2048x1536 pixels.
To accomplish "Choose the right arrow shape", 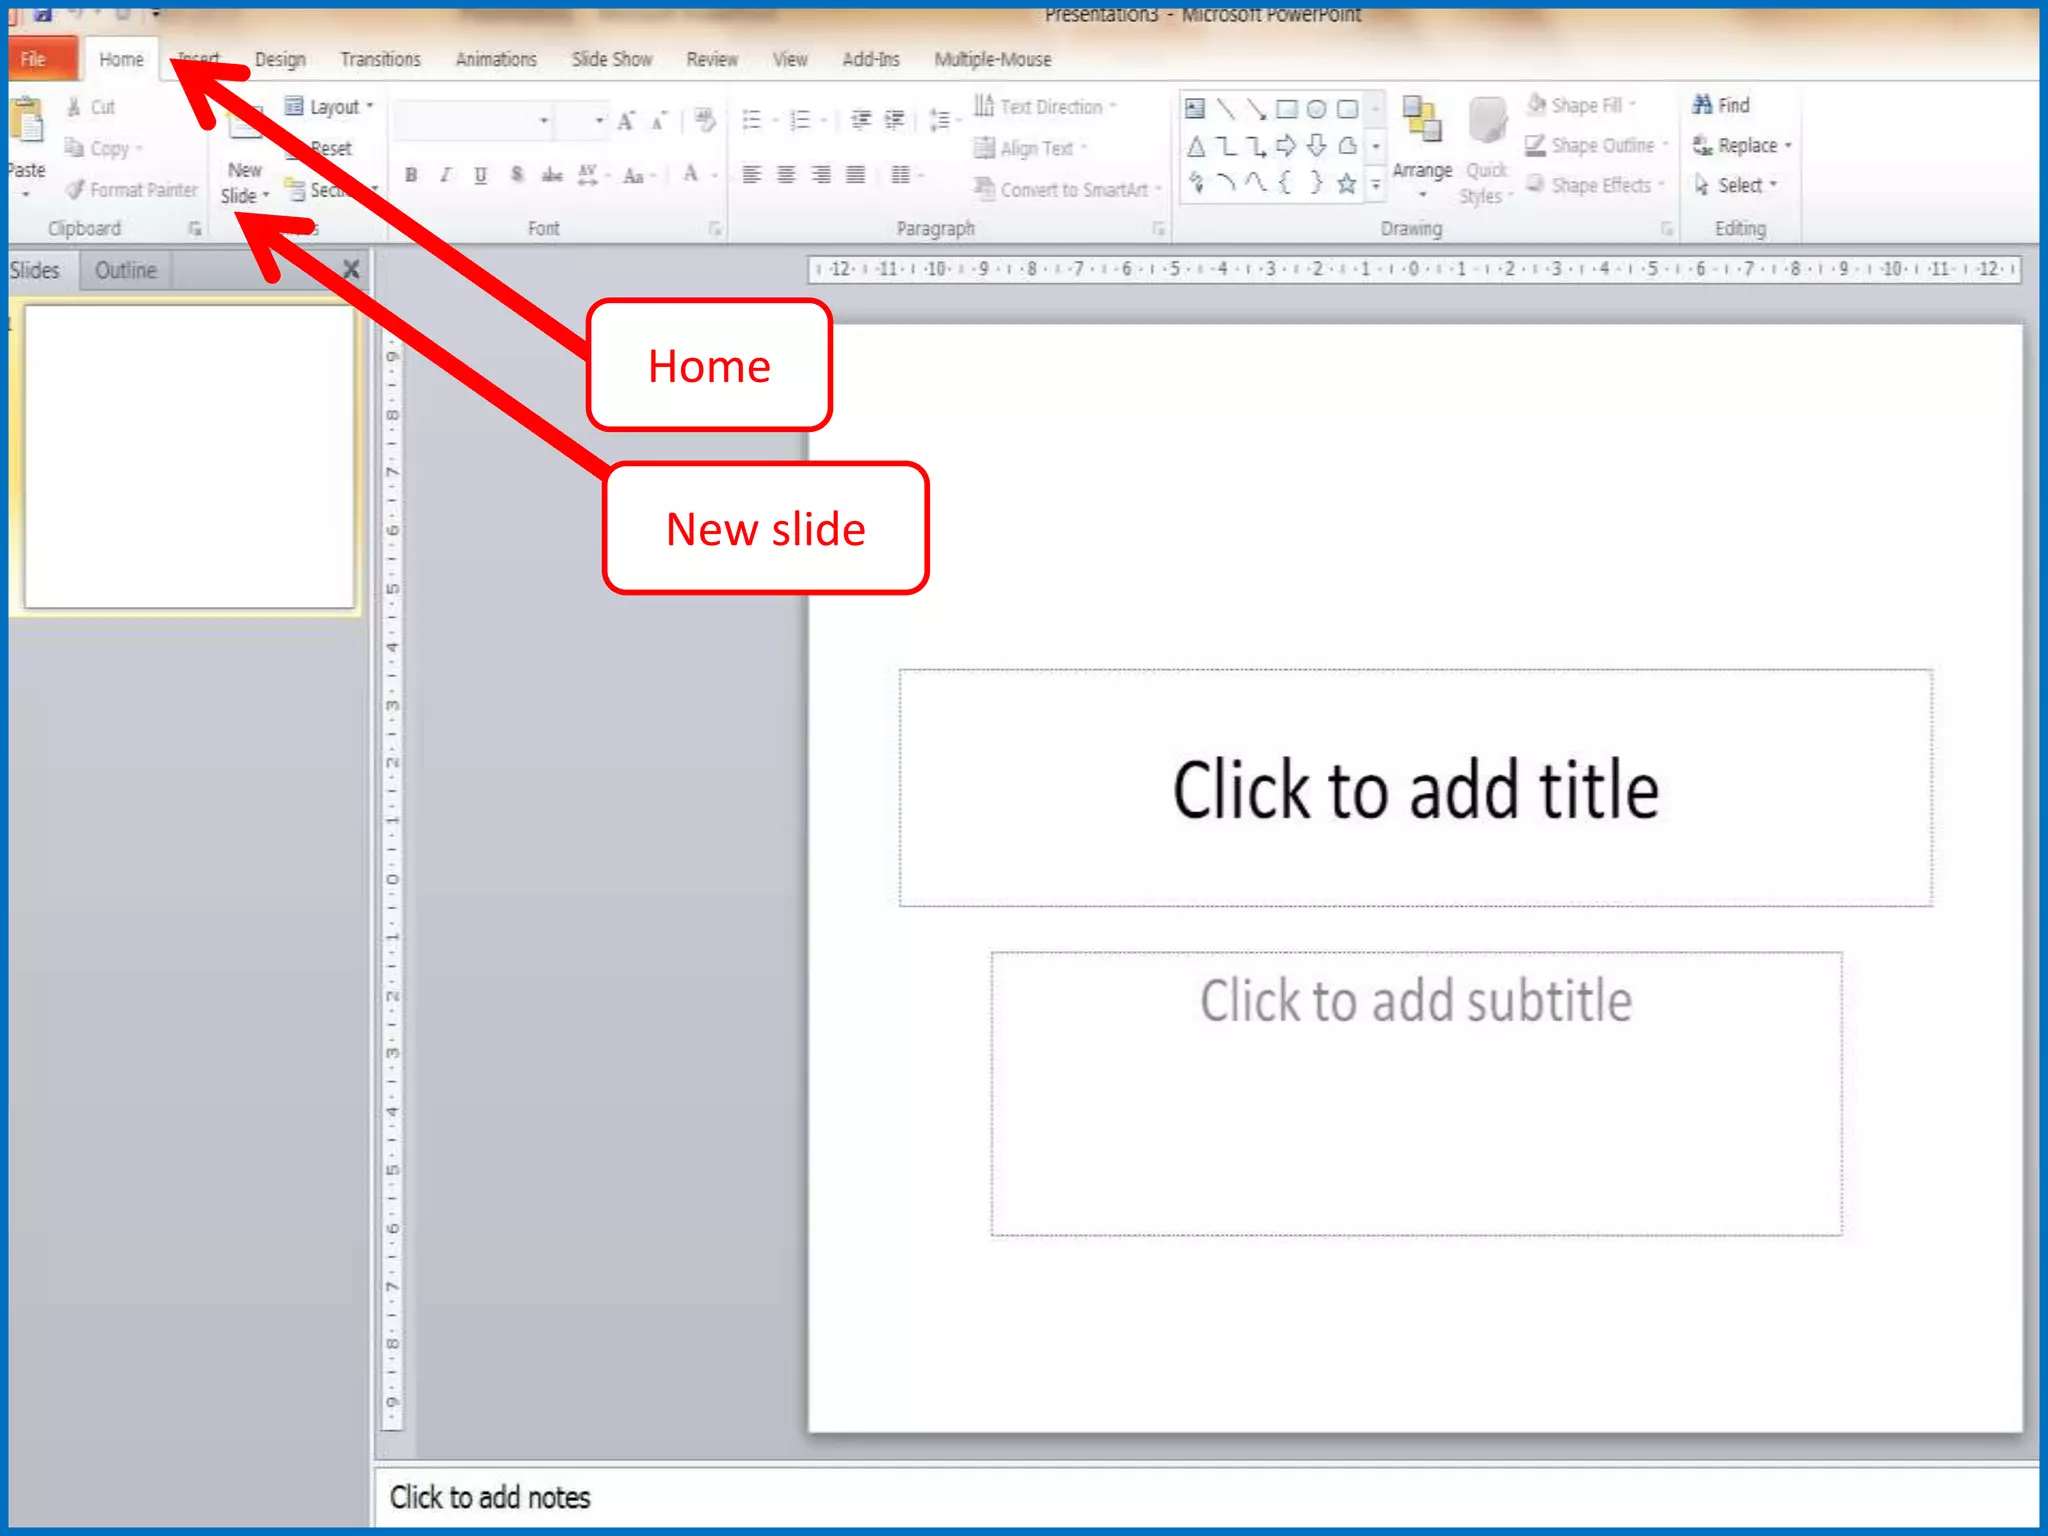I will click(1286, 147).
